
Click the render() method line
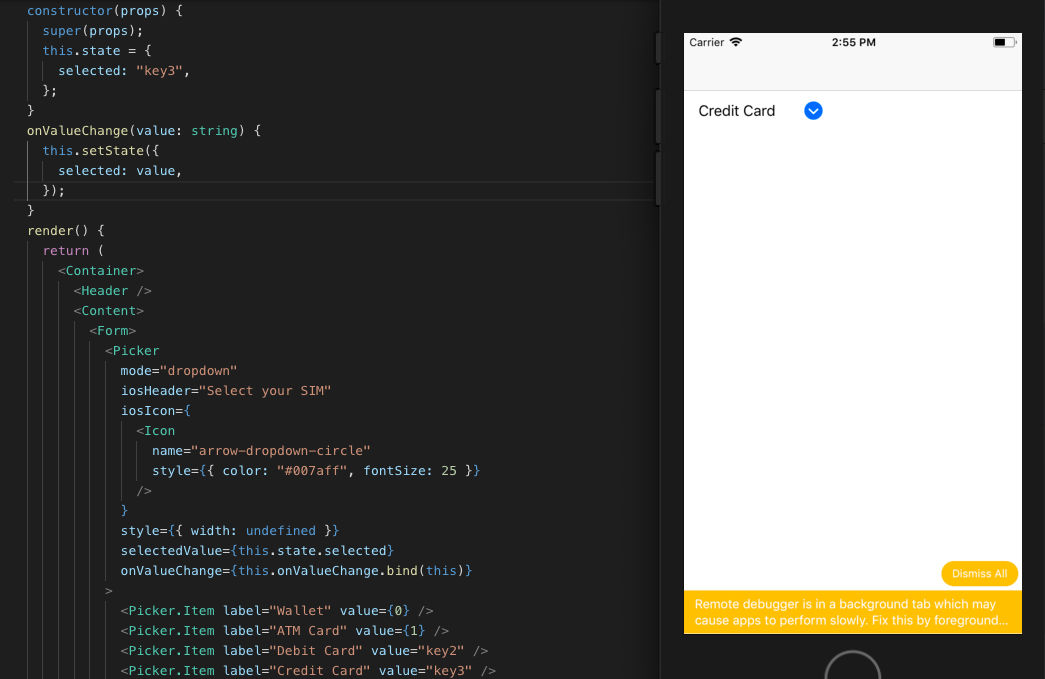66,231
